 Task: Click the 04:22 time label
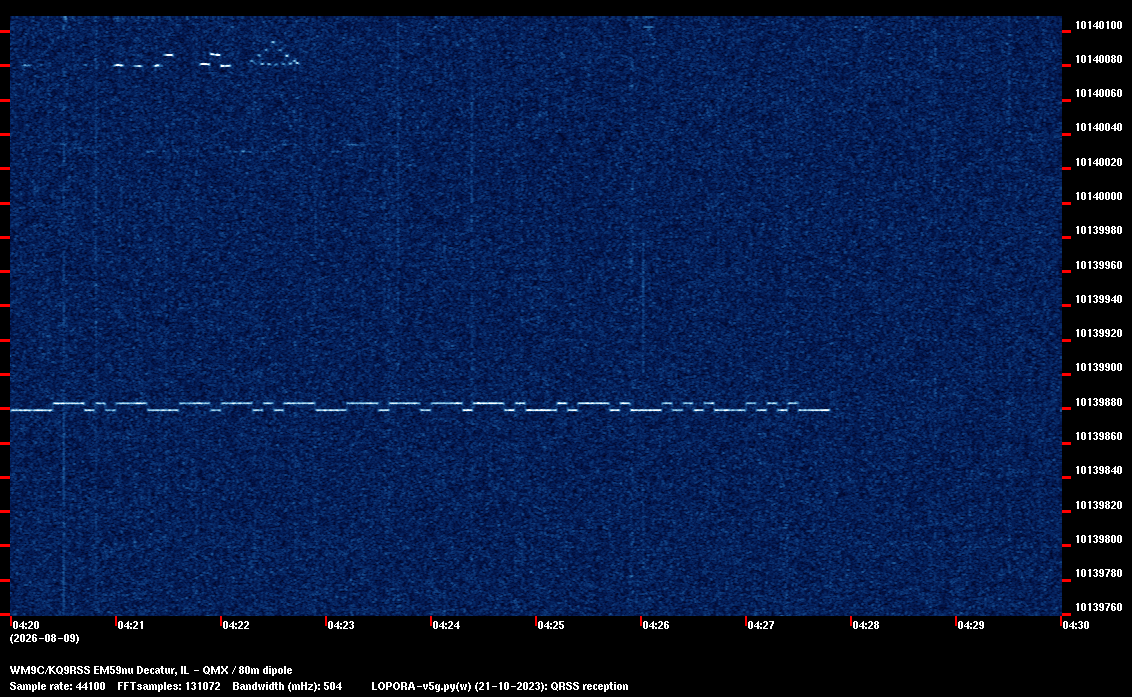(236, 625)
